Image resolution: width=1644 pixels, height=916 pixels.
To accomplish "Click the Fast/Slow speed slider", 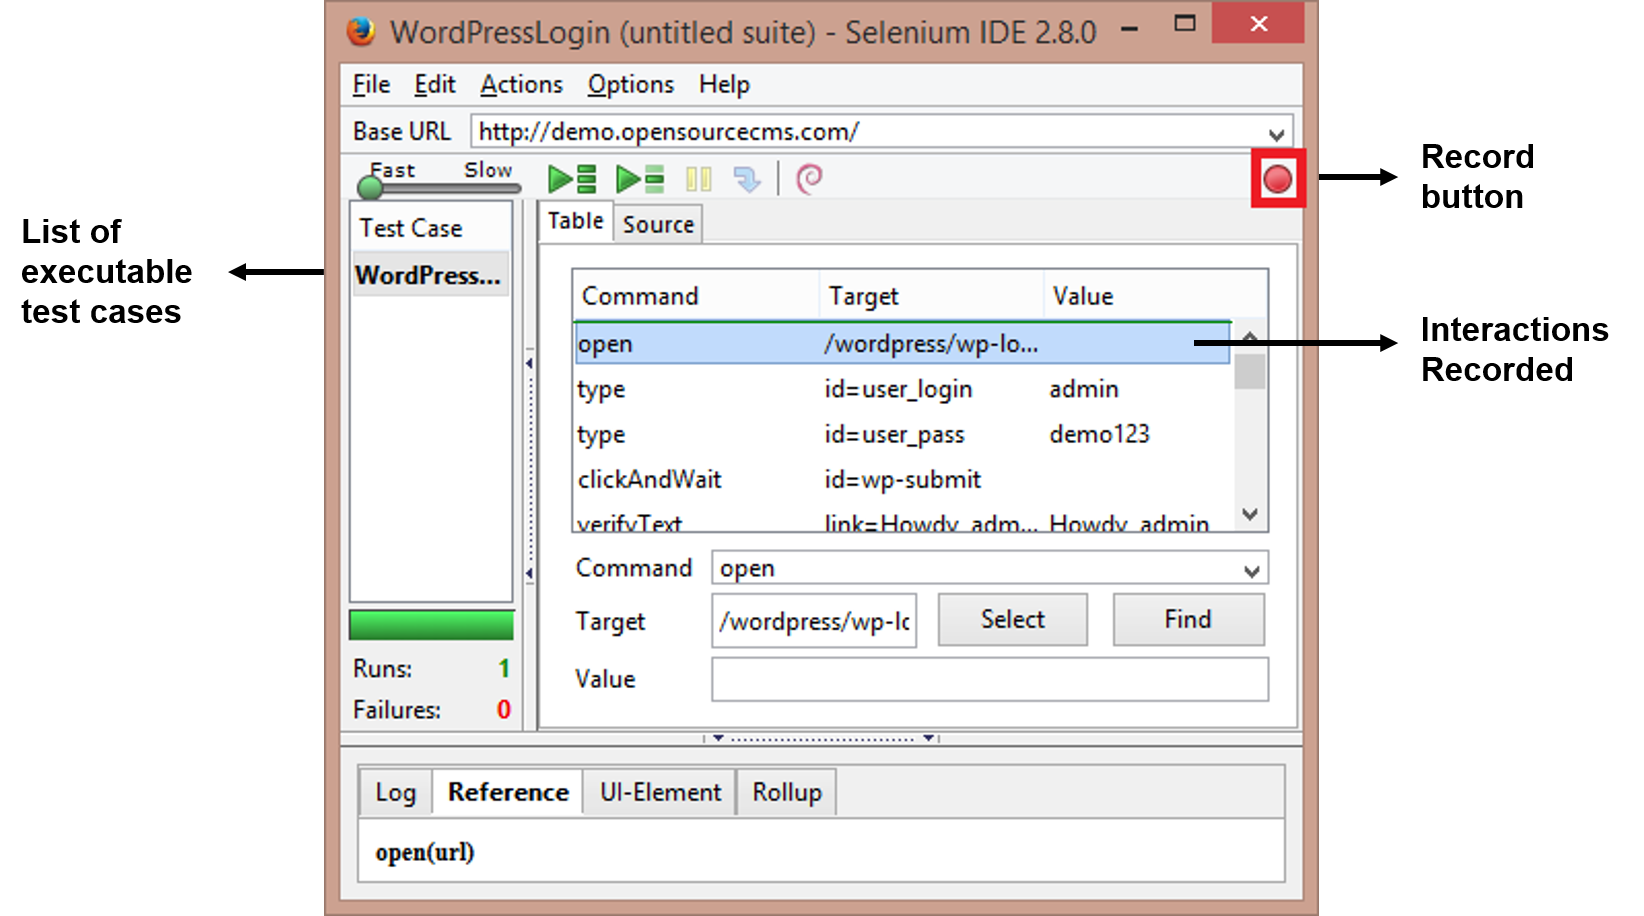I will coord(440,187).
